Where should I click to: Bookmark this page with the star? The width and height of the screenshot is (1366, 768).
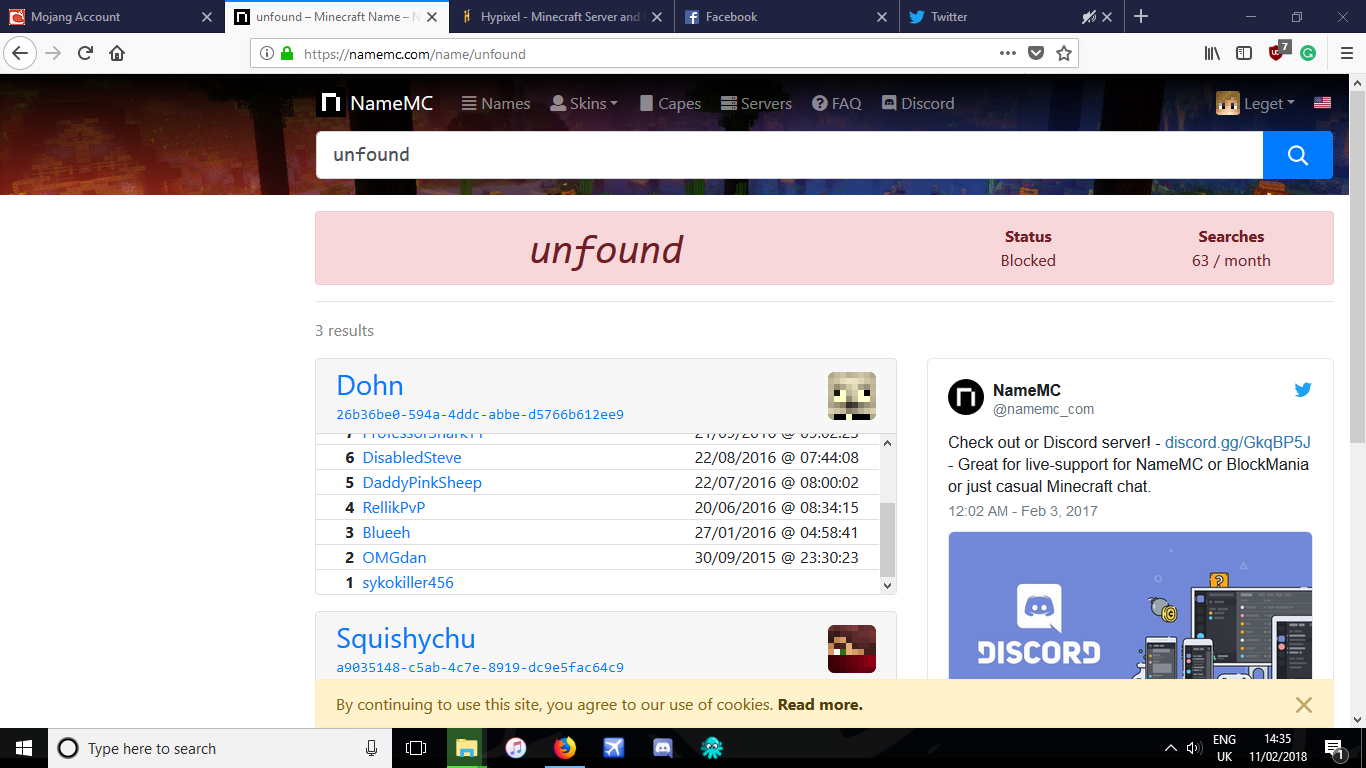click(x=1064, y=54)
